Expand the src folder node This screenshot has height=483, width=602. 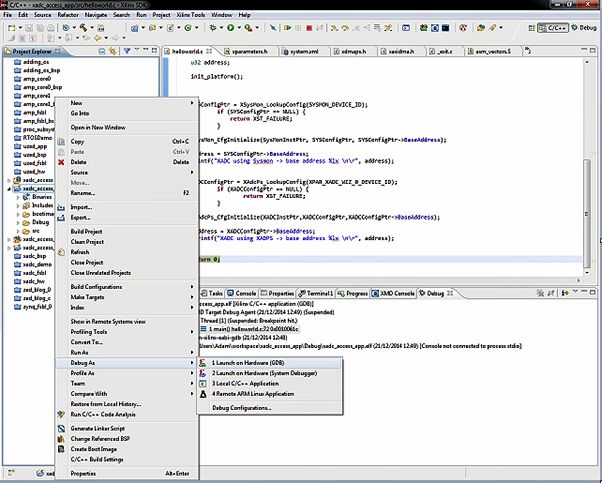[x=18, y=231]
